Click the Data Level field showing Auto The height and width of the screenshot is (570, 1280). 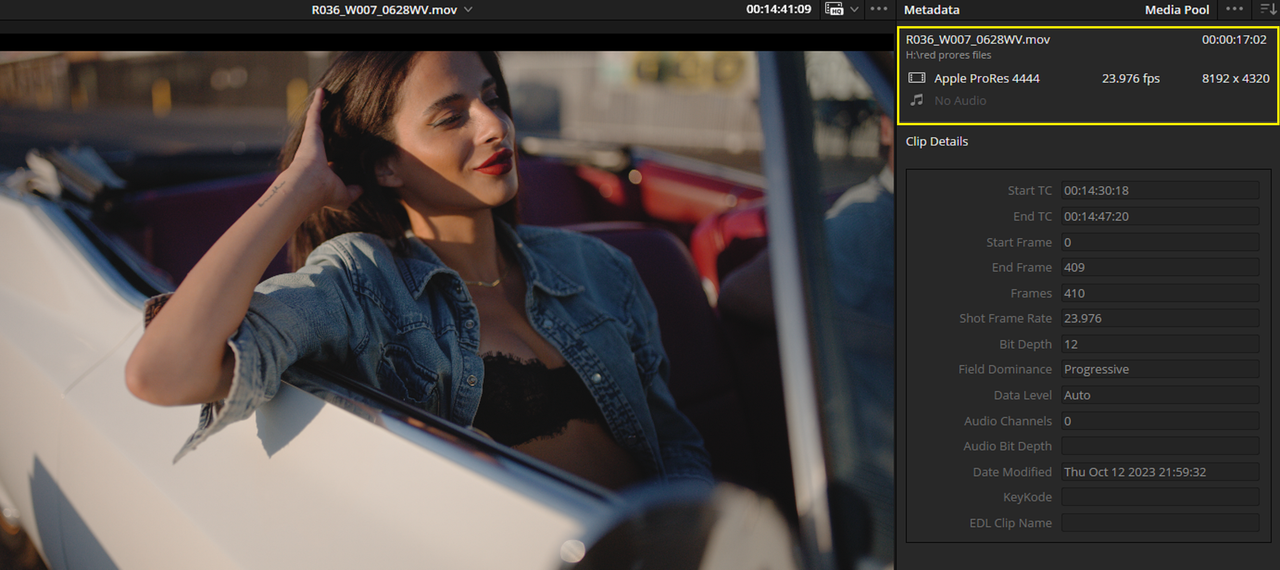click(x=1160, y=395)
